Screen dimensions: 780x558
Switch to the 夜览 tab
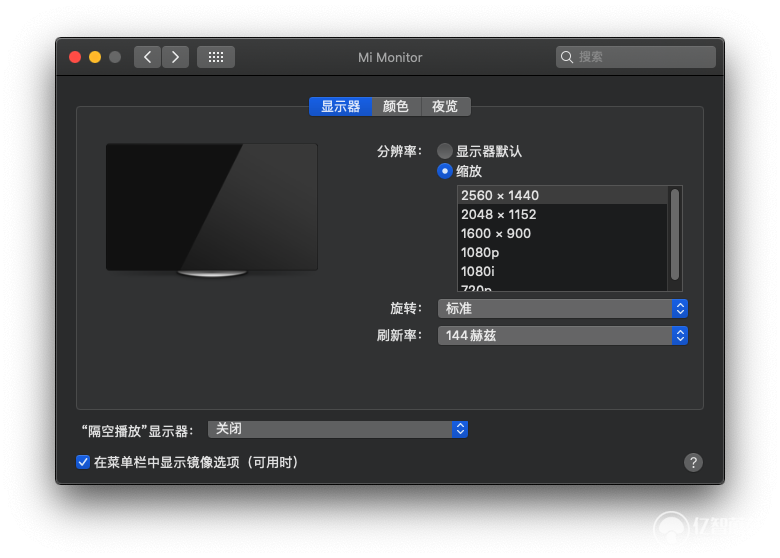pos(445,106)
